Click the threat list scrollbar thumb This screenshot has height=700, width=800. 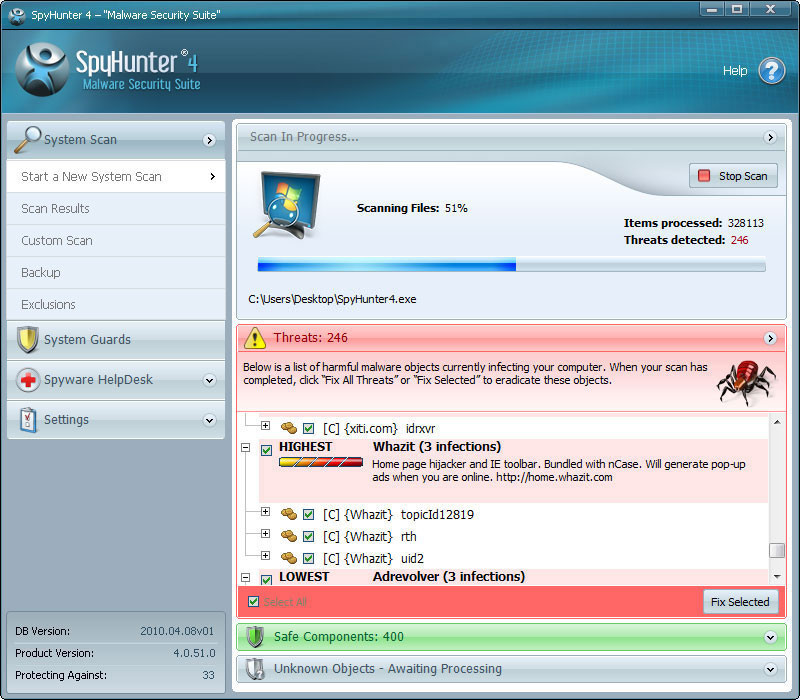click(x=777, y=550)
